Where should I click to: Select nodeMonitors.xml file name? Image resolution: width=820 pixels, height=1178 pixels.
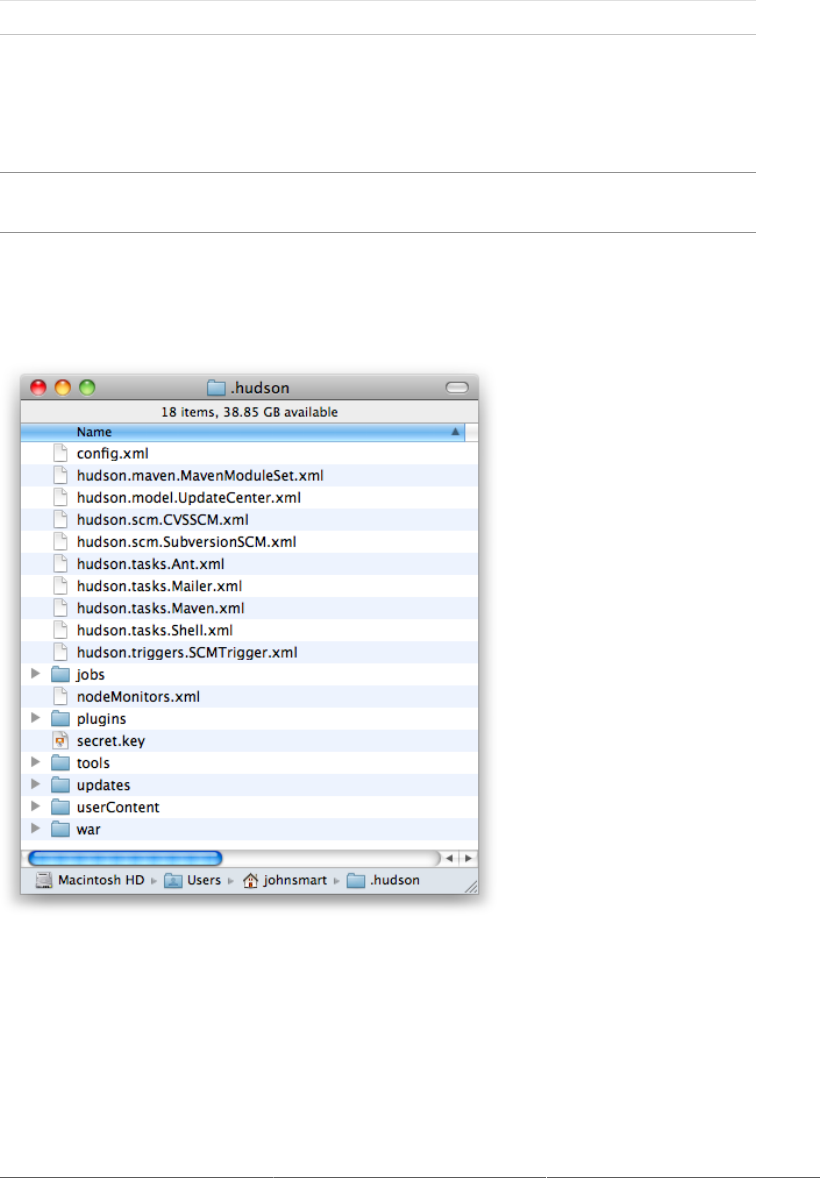click(x=138, y=697)
